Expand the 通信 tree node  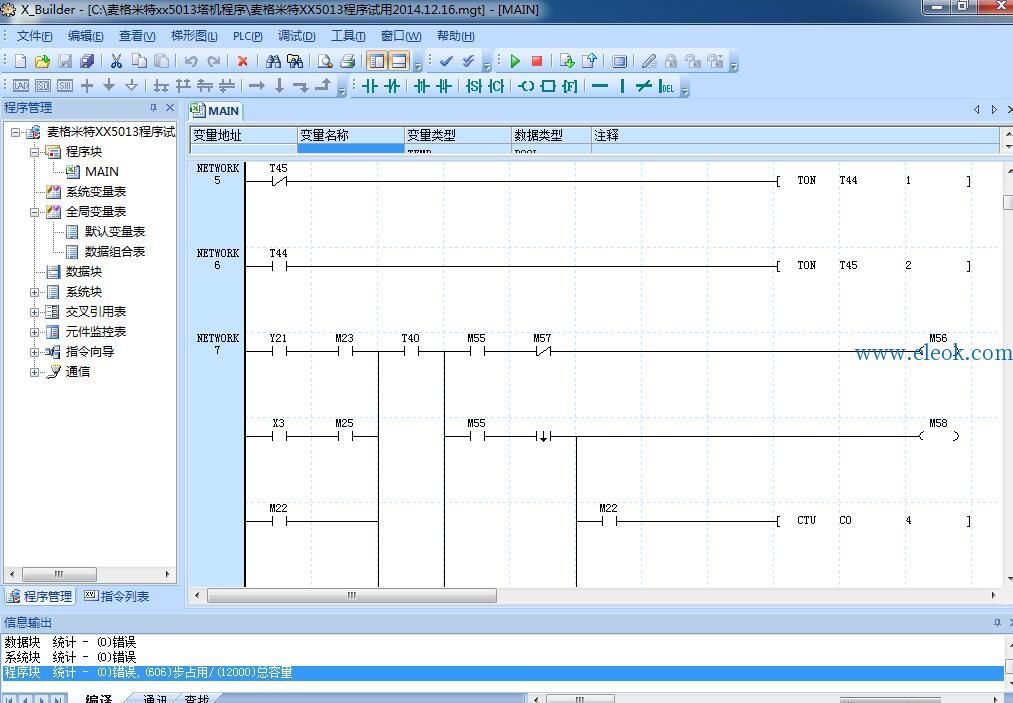point(34,372)
